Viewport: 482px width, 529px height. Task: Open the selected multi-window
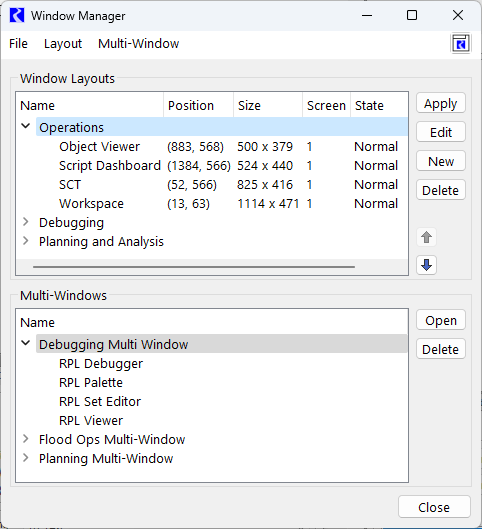[x=441, y=320]
